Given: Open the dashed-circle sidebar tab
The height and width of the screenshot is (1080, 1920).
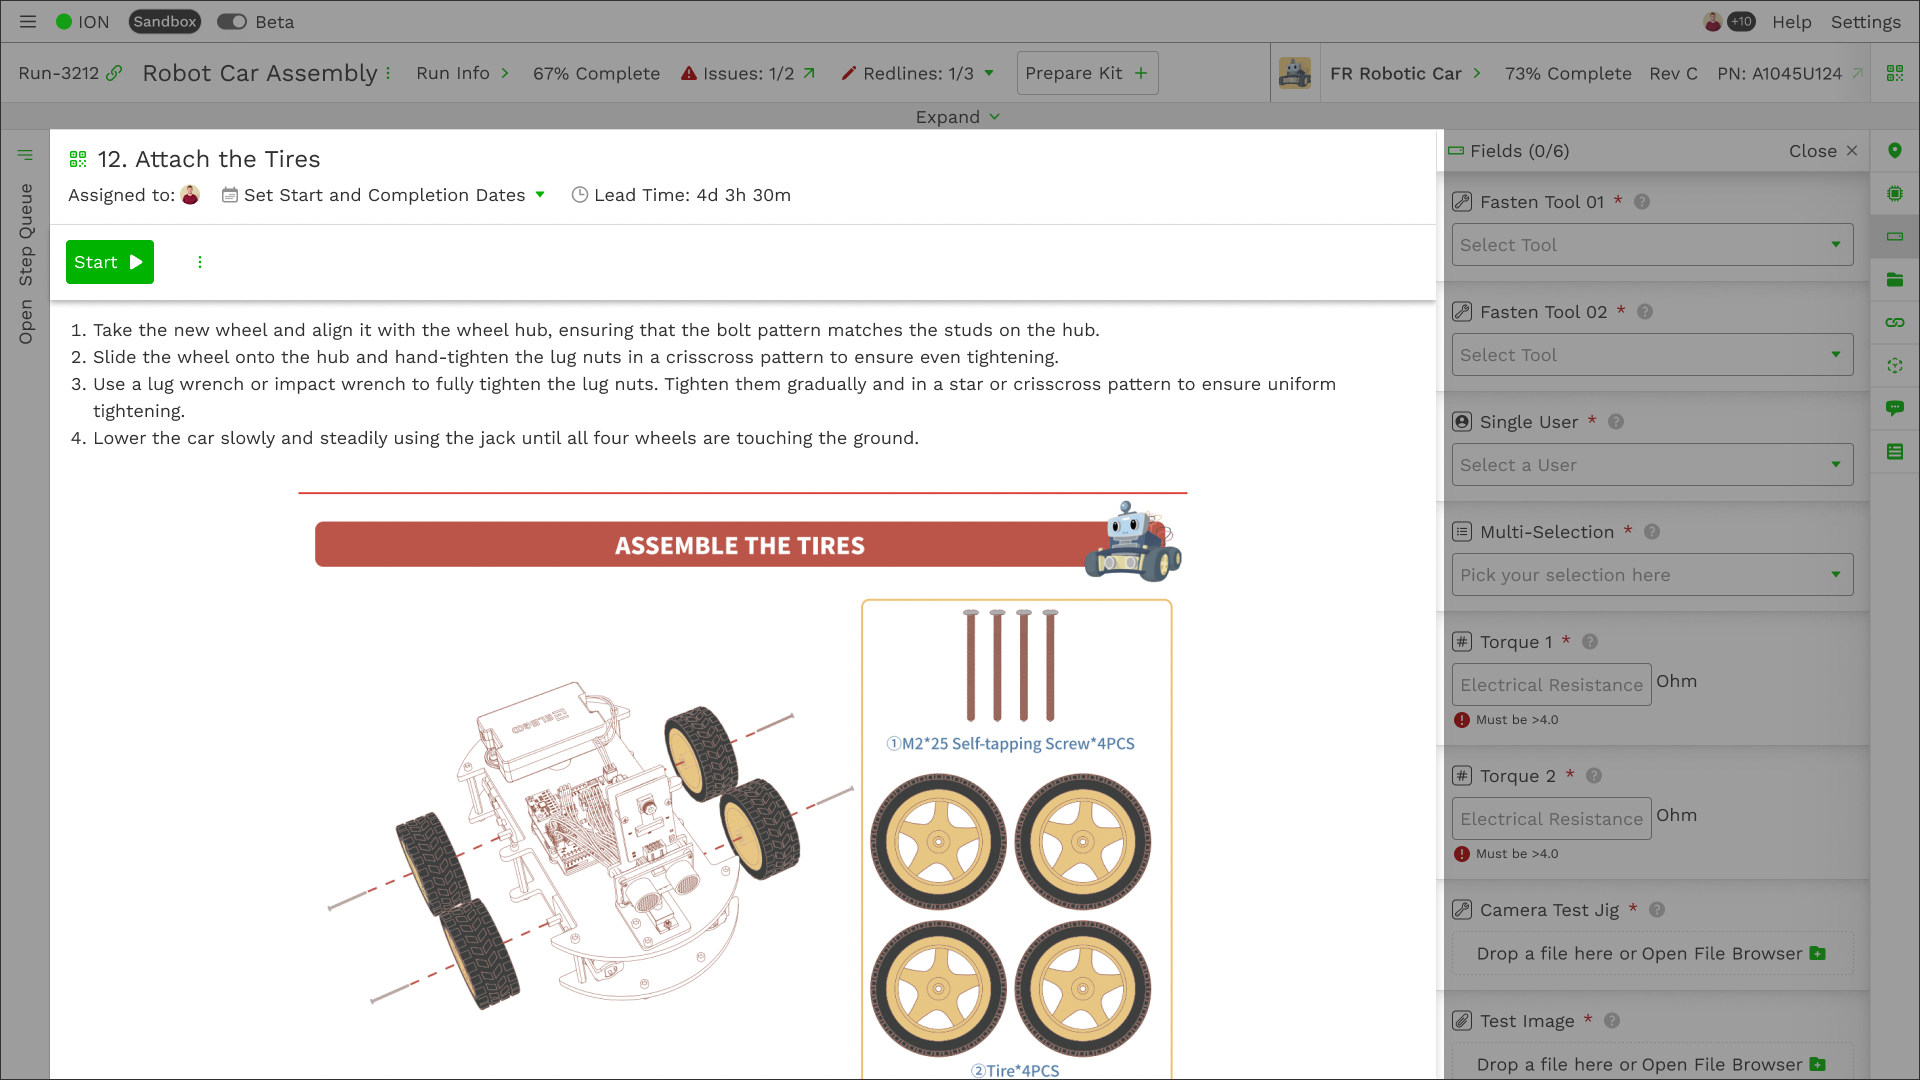Looking at the screenshot, I should pos(1895,366).
